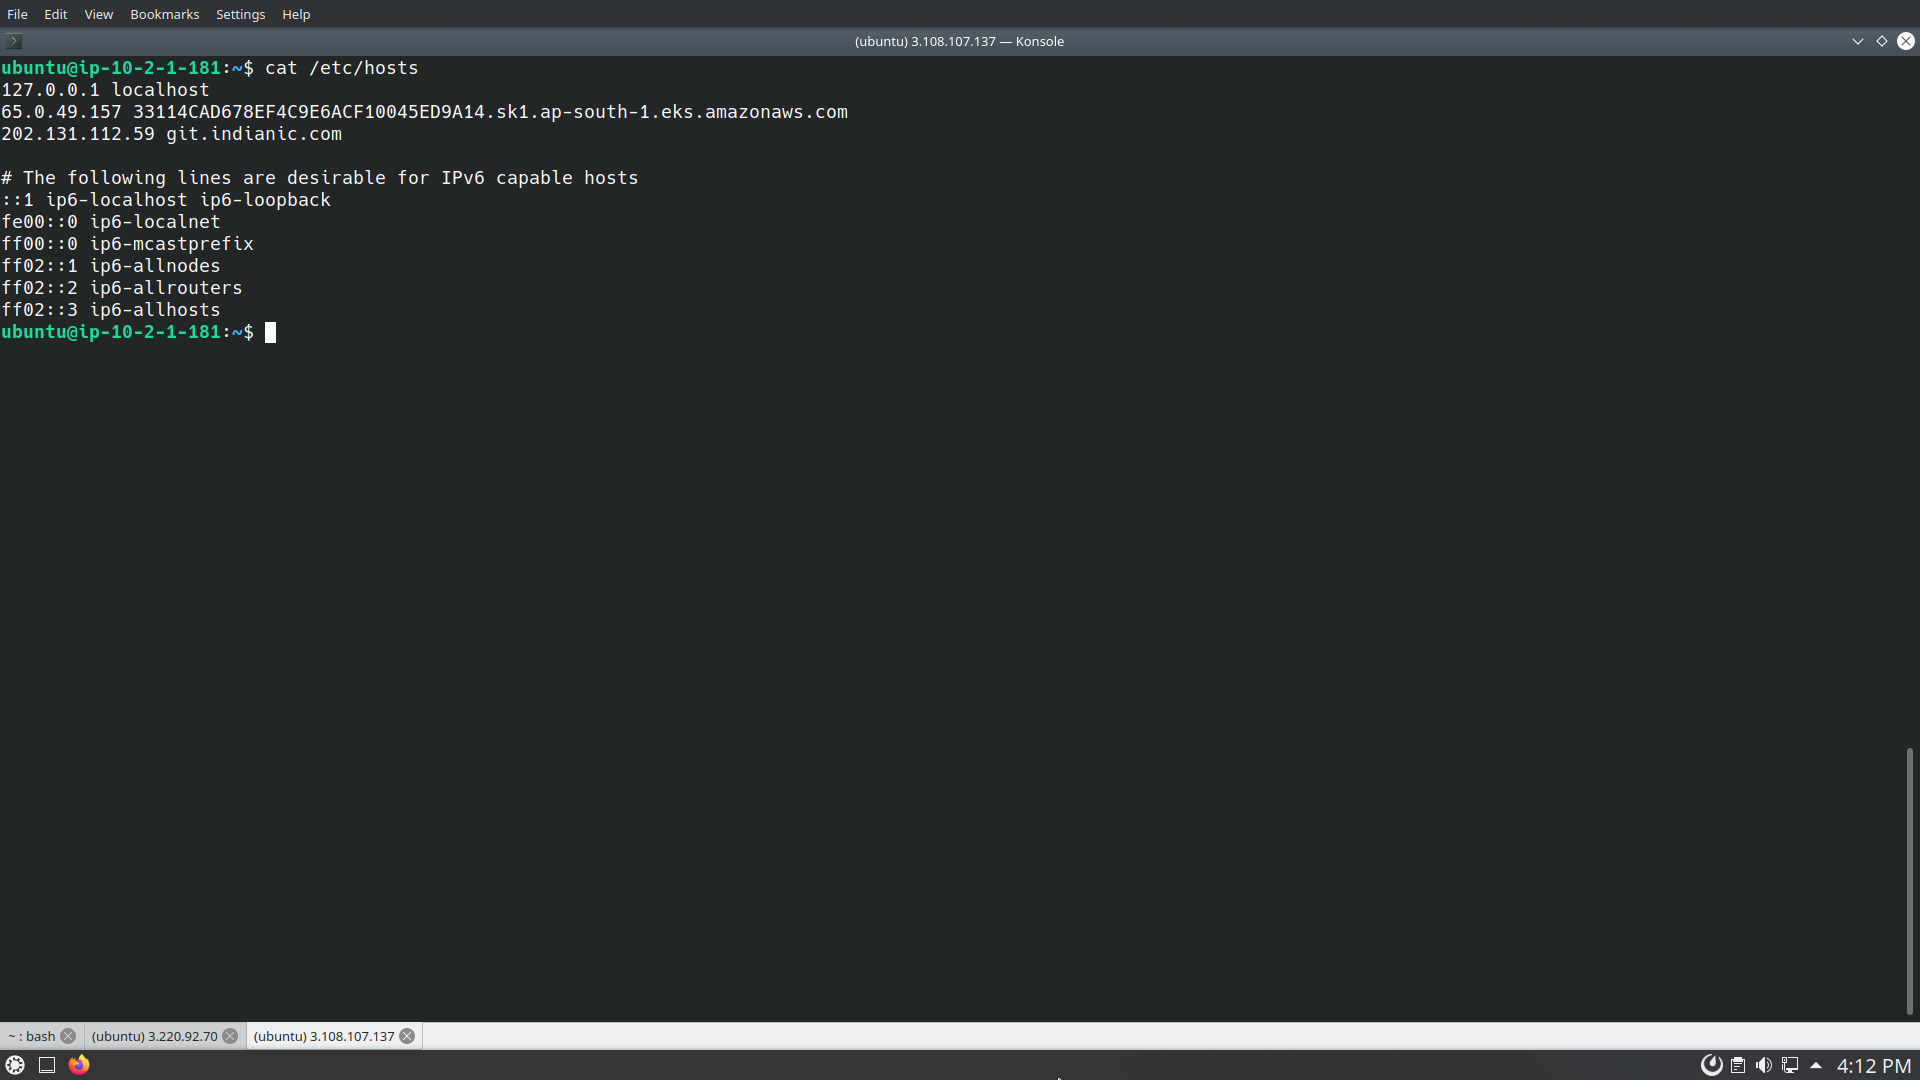
Task: Switch to the (ubuntu) 3.220.92.70 tab
Action: click(154, 1036)
